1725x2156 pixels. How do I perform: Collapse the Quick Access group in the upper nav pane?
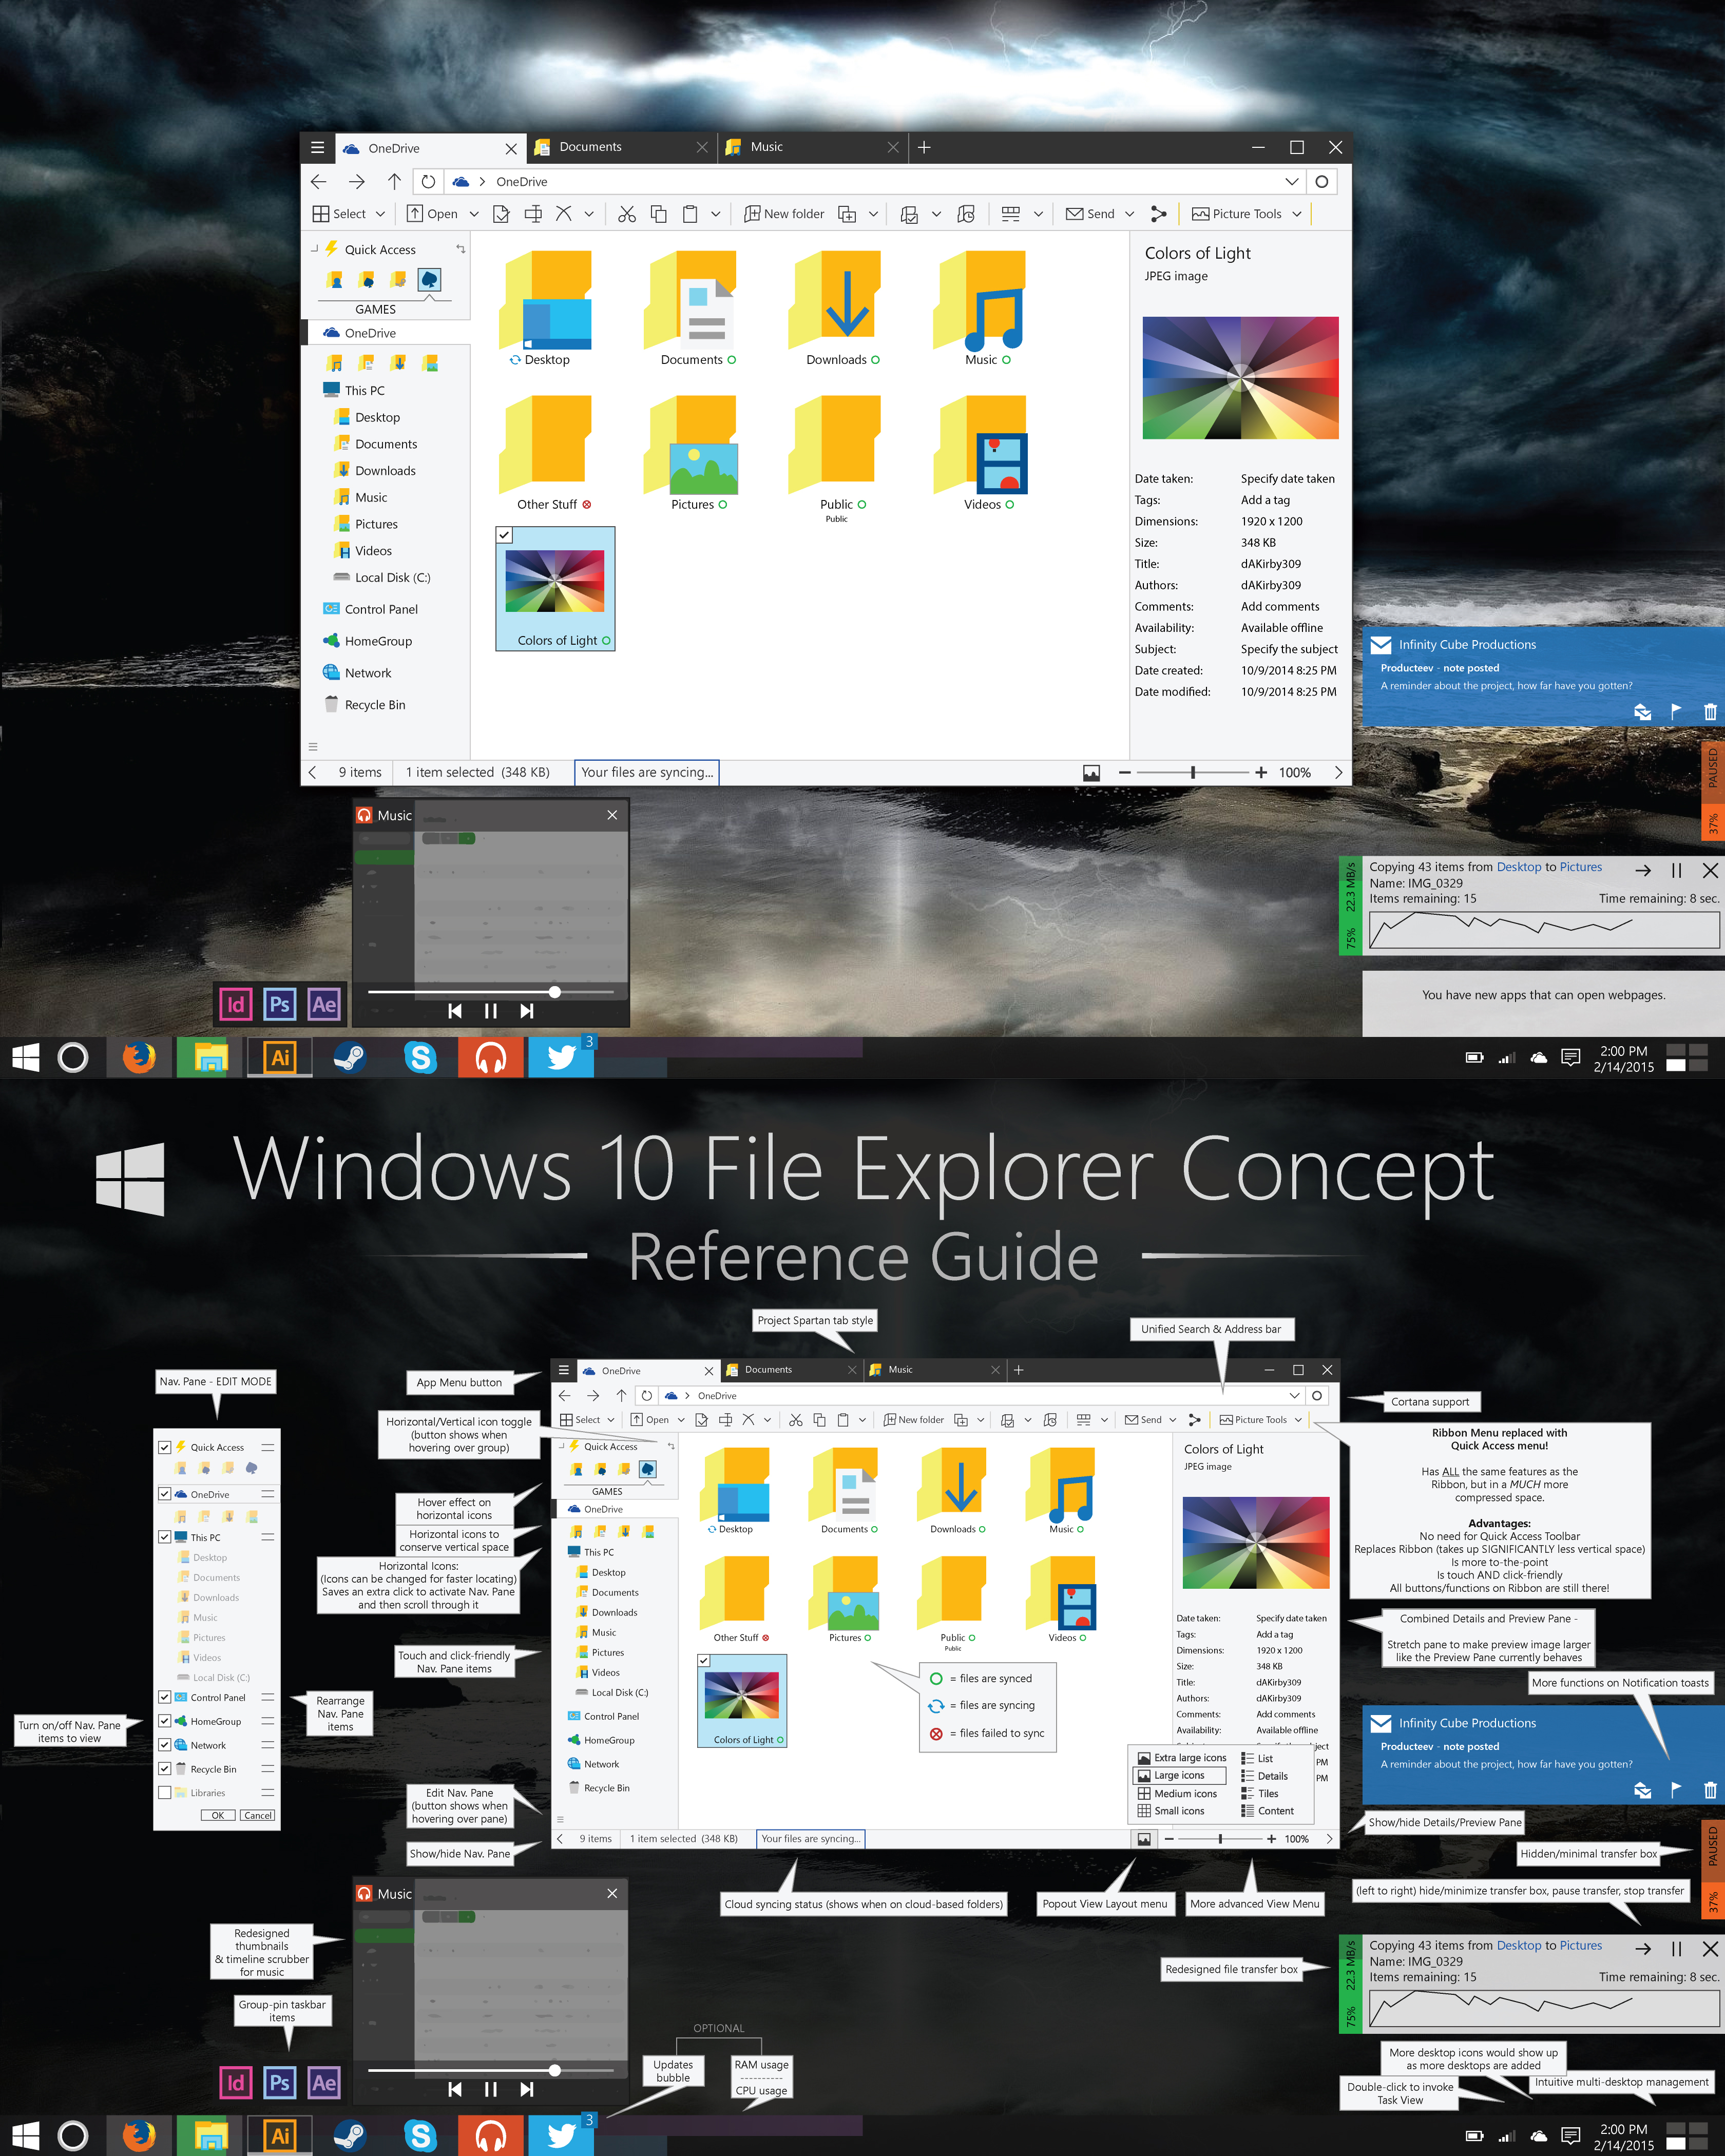tap(314, 249)
